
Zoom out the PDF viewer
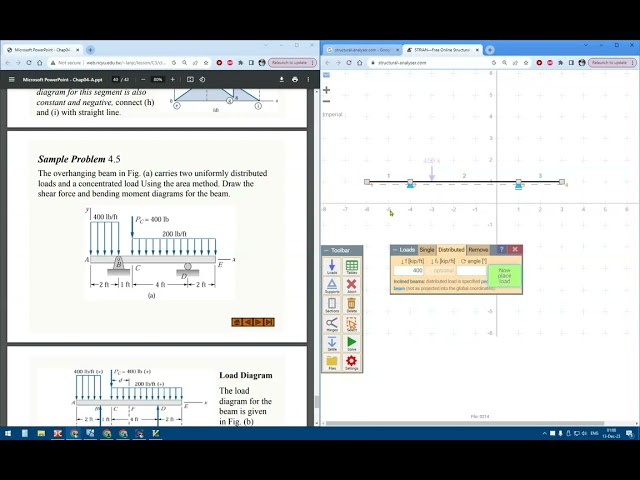tap(143, 80)
